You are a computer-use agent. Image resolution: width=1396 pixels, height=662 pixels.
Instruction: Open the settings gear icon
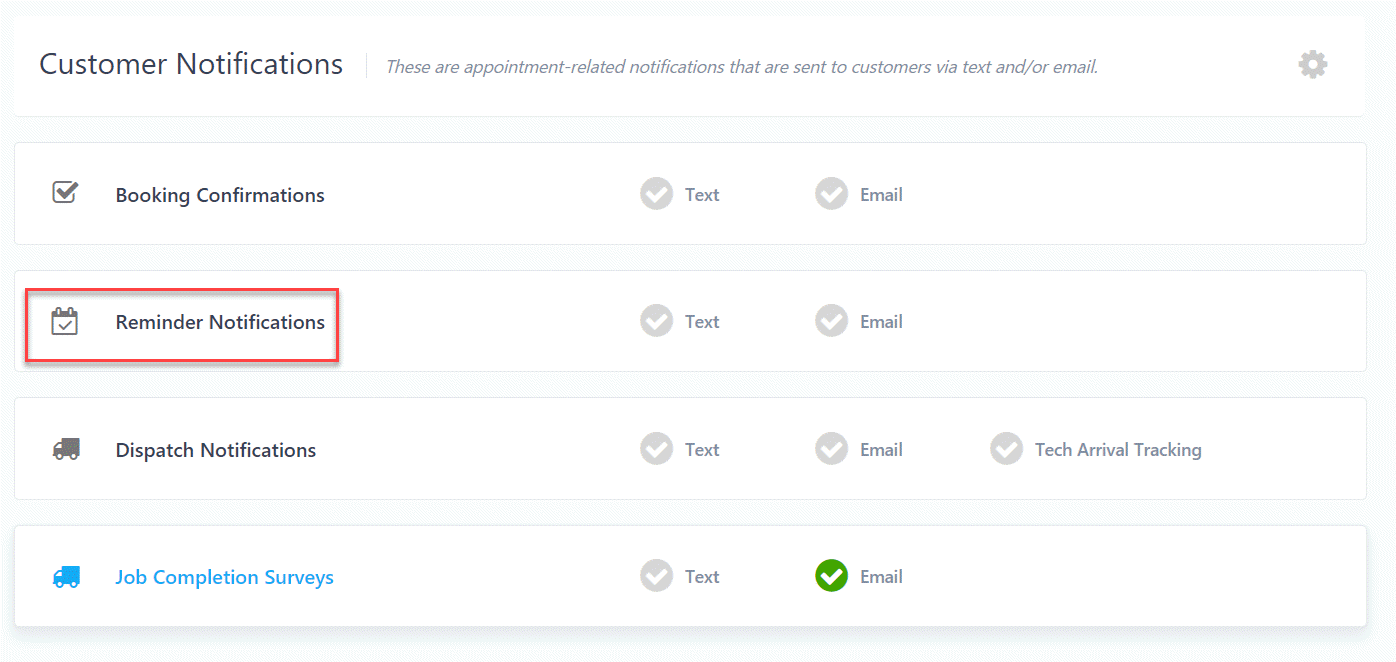click(1312, 65)
